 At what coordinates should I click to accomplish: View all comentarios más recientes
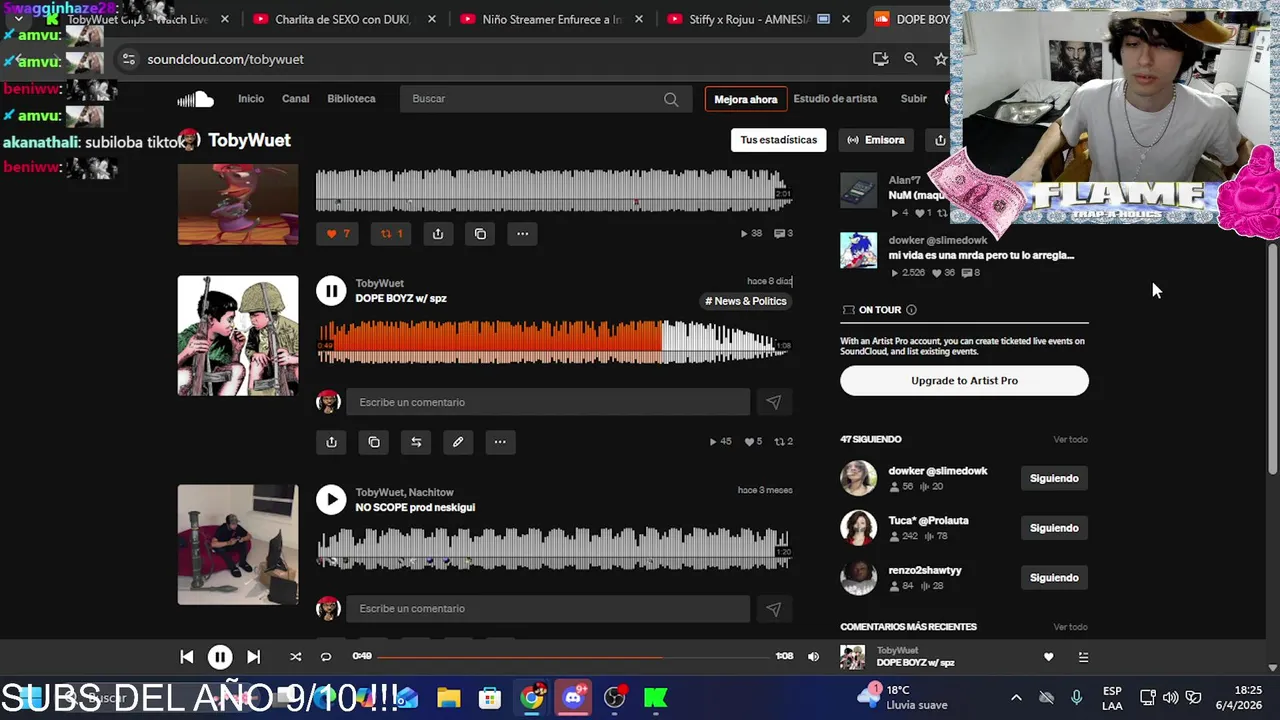(x=1070, y=627)
